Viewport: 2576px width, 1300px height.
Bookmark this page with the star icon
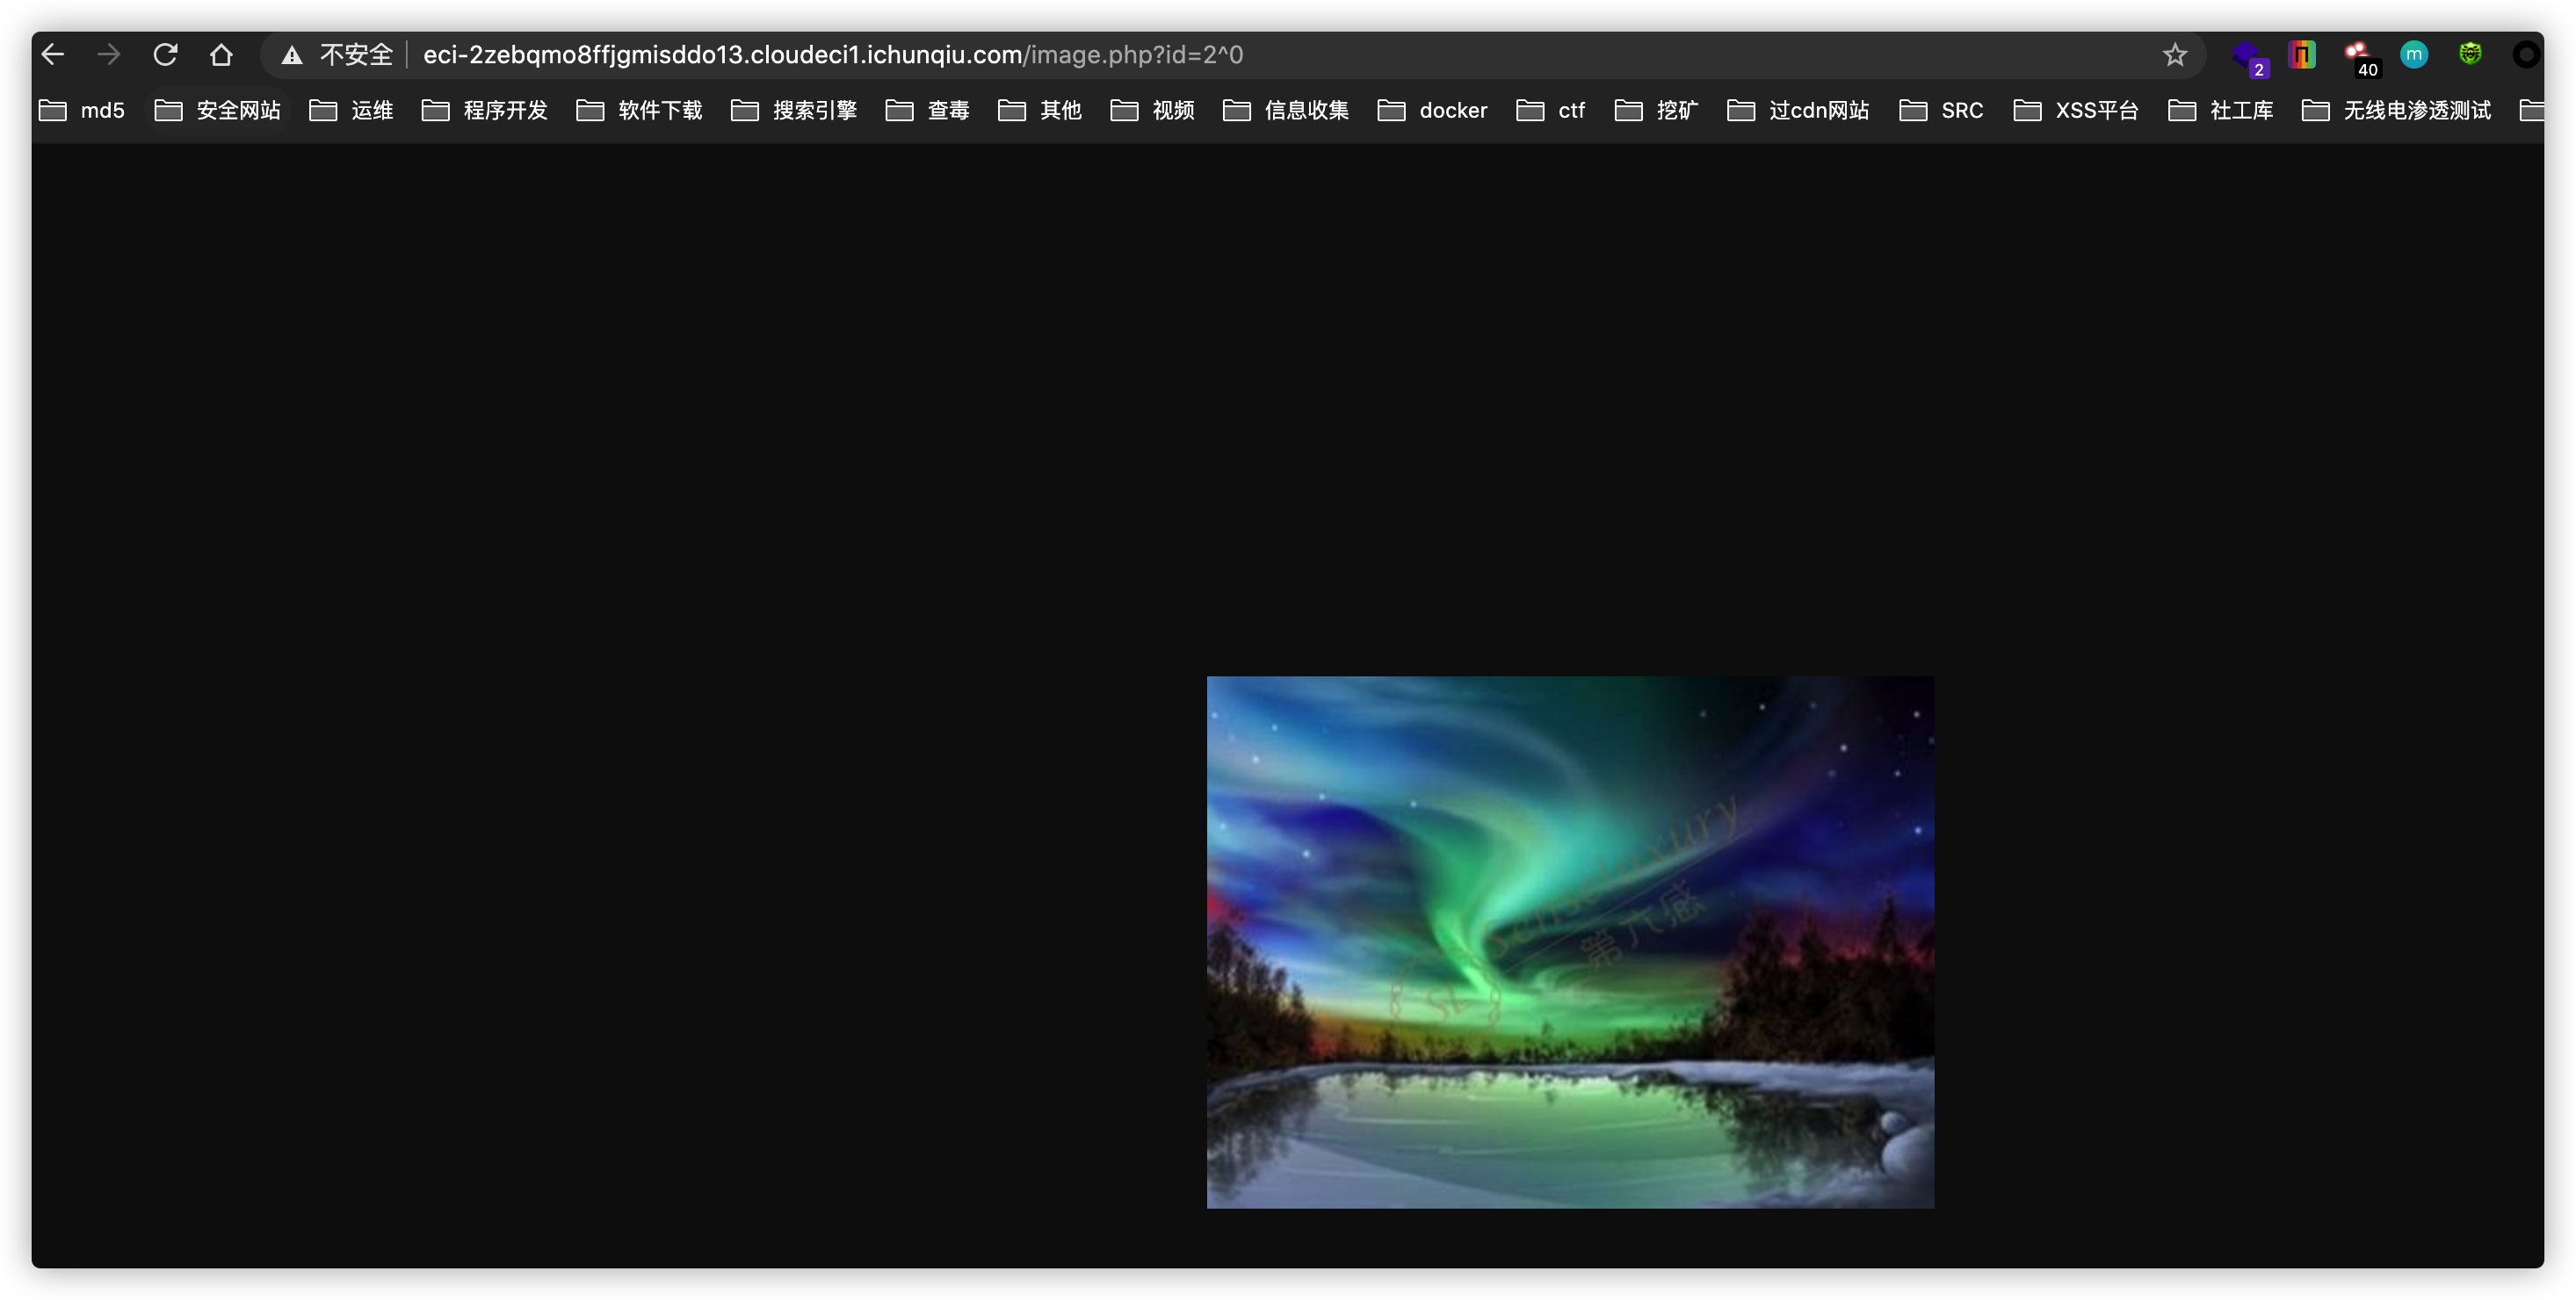pos(2174,55)
